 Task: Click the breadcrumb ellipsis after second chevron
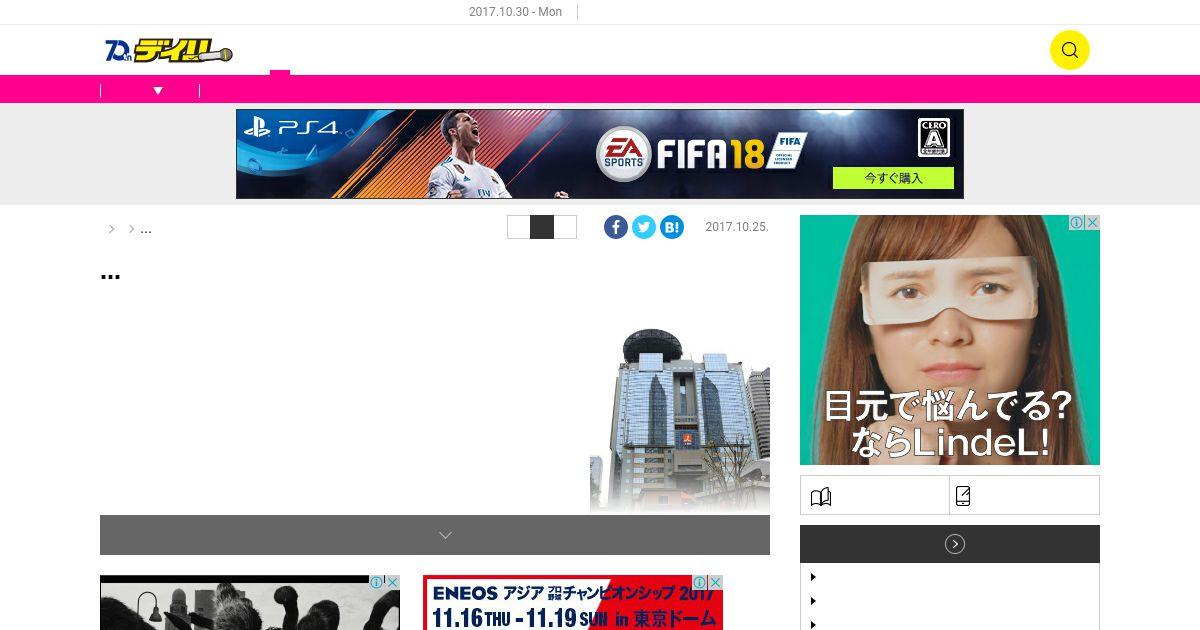pos(146,229)
